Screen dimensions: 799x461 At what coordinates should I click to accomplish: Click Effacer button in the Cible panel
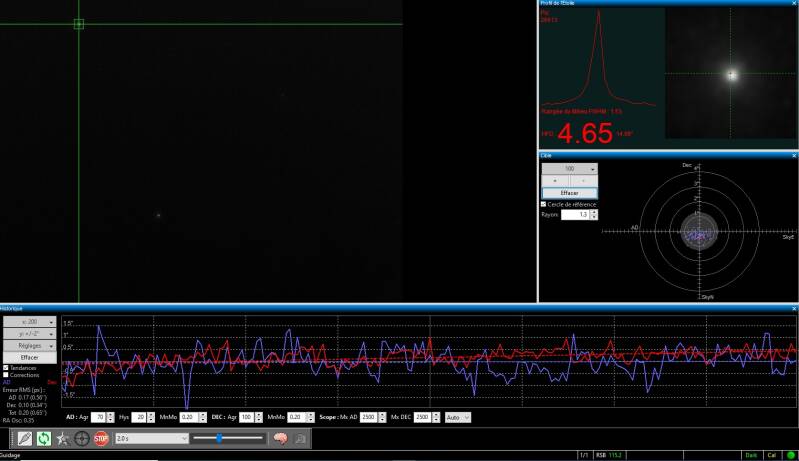coord(569,192)
